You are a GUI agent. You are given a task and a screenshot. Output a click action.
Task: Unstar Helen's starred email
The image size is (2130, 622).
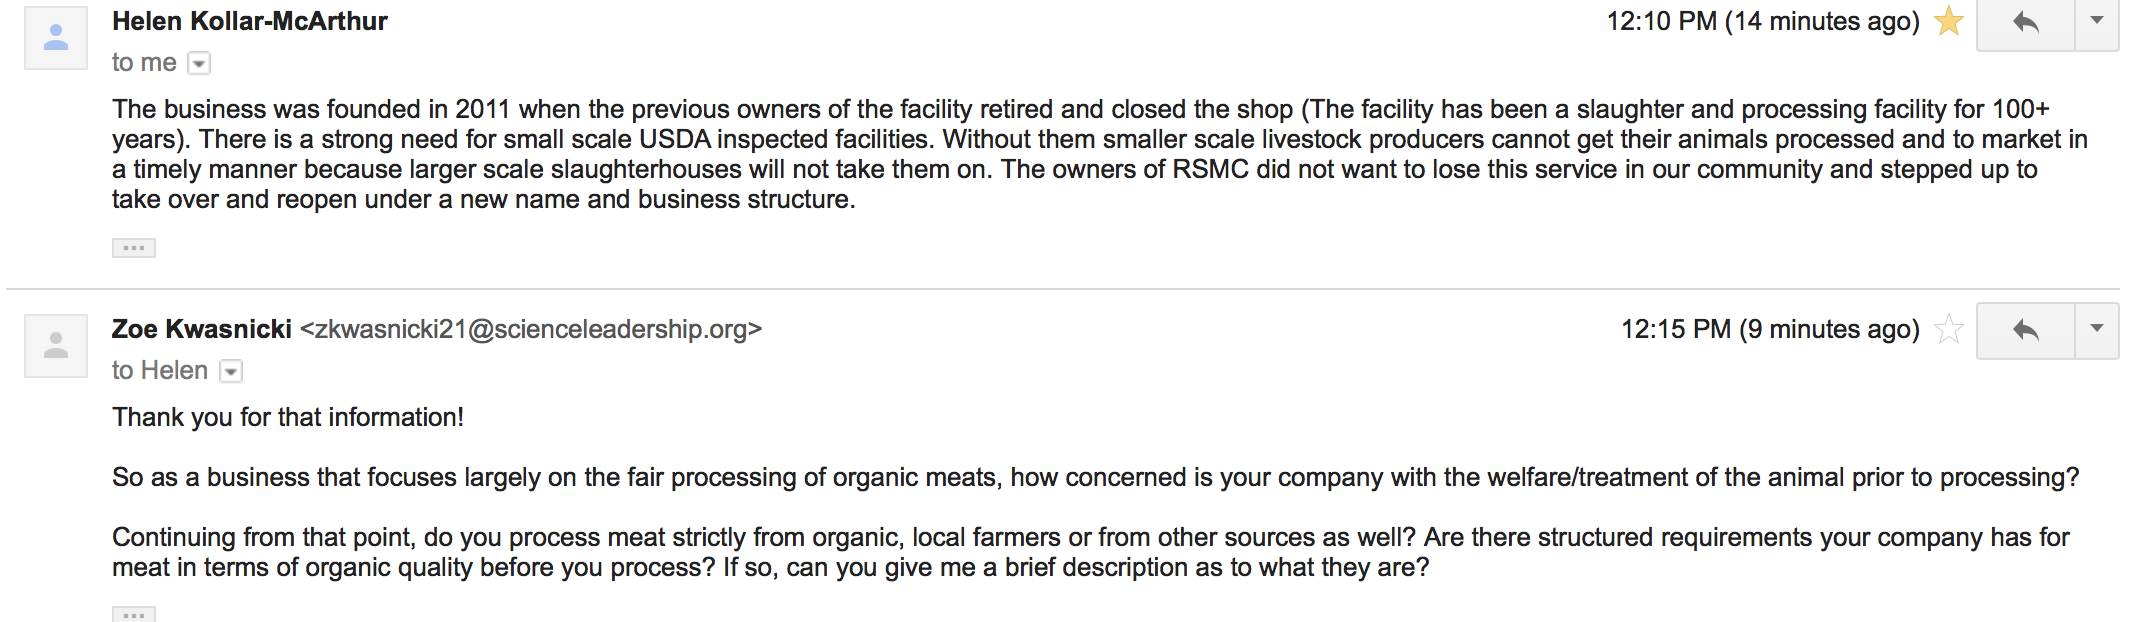pyautogui.click(x=1948, y=21)
